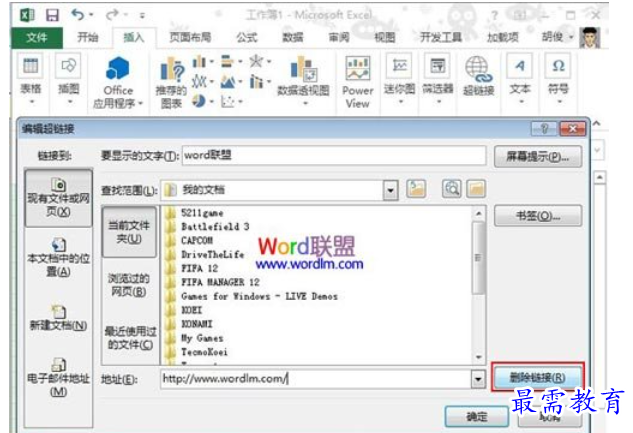Click the Redo arrow icon
This screenshot has width=633, height=433.
click(x=112, y=15)
